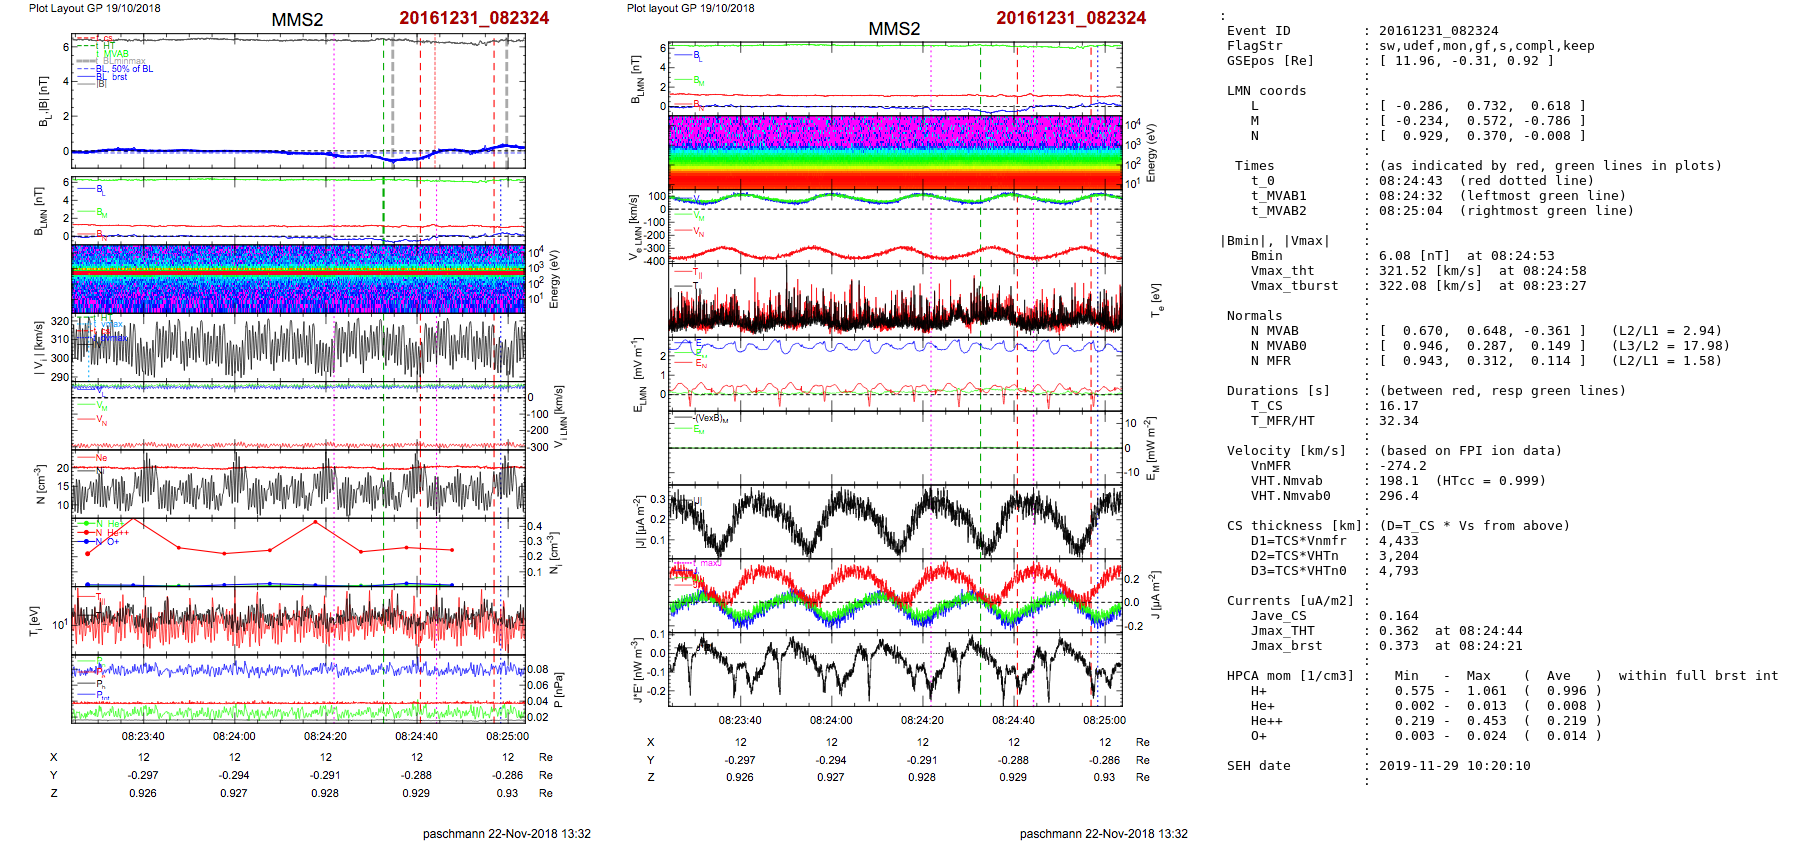This screenshot has height=841, width=1804.
Task: Click the 'Plot Layout GP 19/10/2018' text at top left
Action: tap(94, 8)
